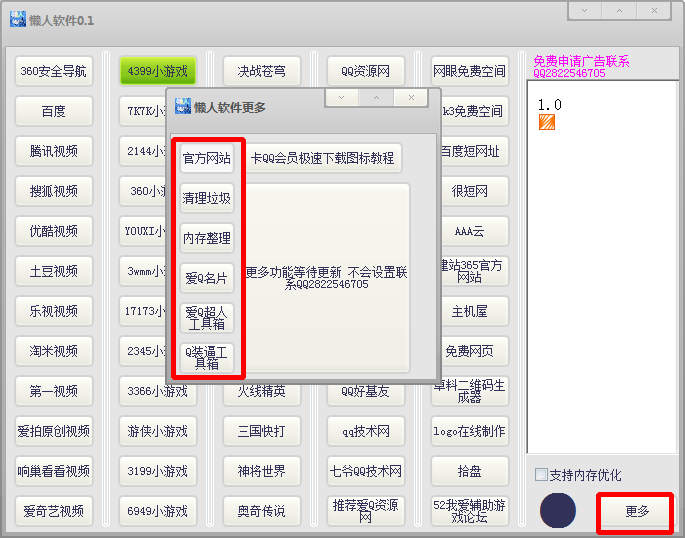Open 土豆视频 button

coord(54,271)
